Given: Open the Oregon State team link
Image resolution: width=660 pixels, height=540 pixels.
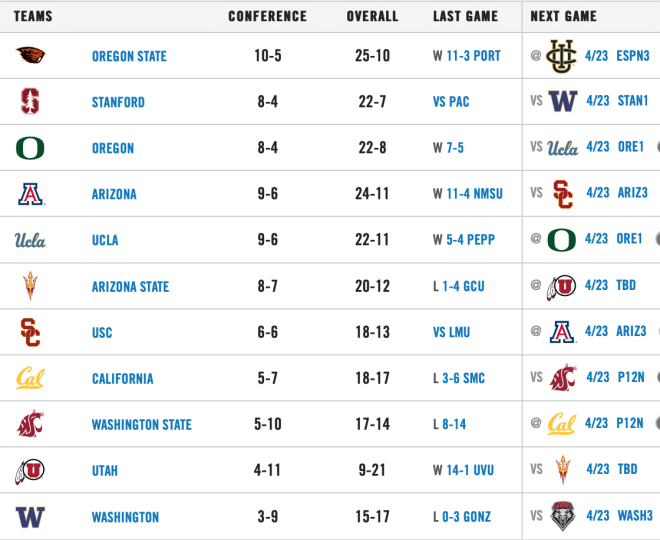Looking at the screenshot, I should (129, 56).
